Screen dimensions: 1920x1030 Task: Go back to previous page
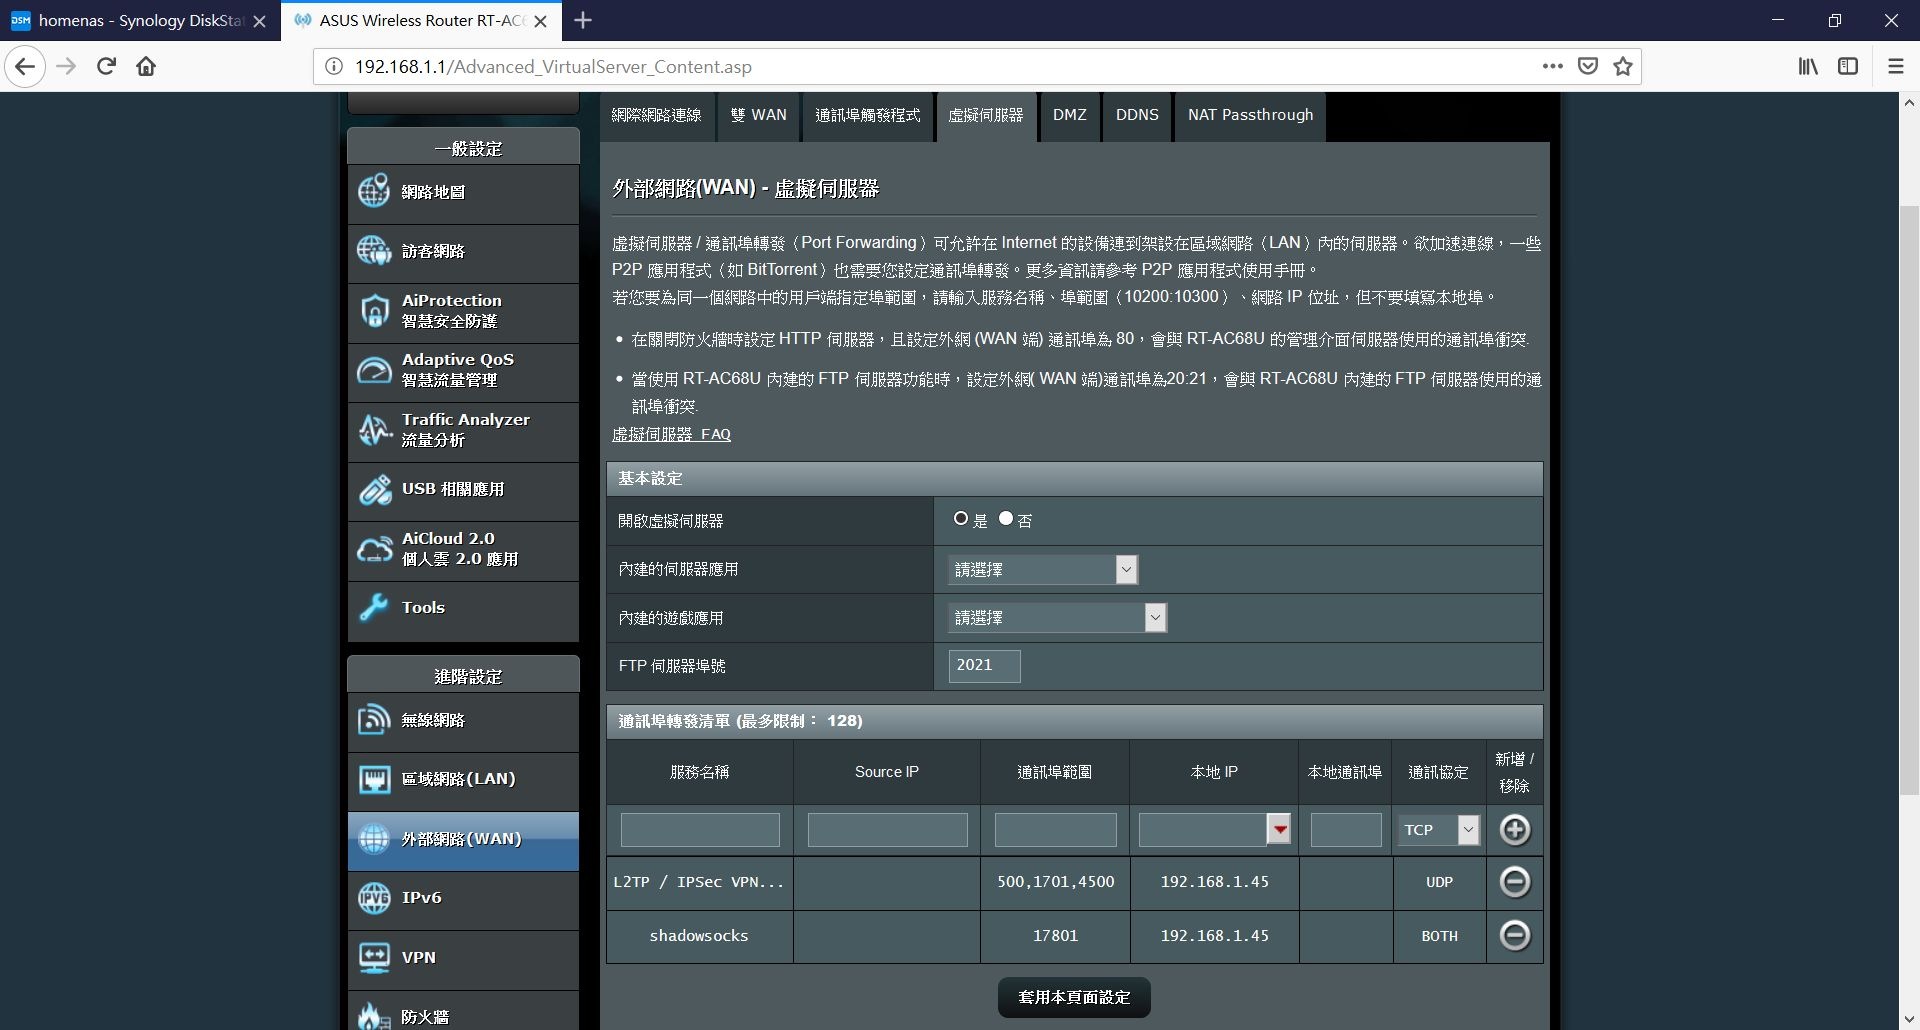pyautogui.click(x=25, y=66)
